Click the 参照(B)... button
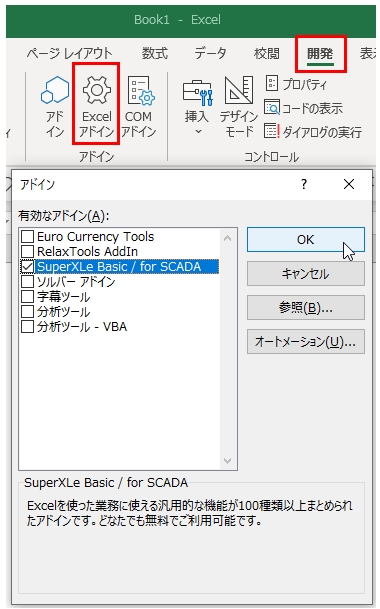 [306, 308]
